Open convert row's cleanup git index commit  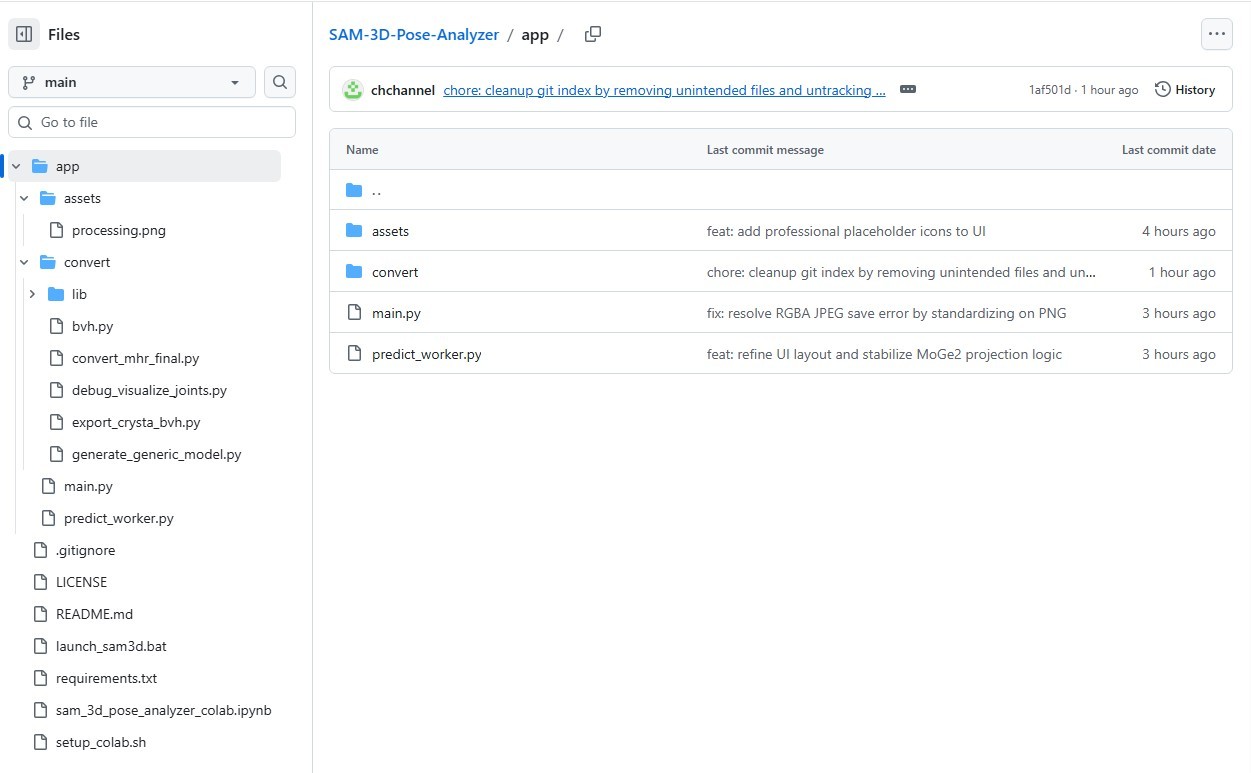(901, 272)
